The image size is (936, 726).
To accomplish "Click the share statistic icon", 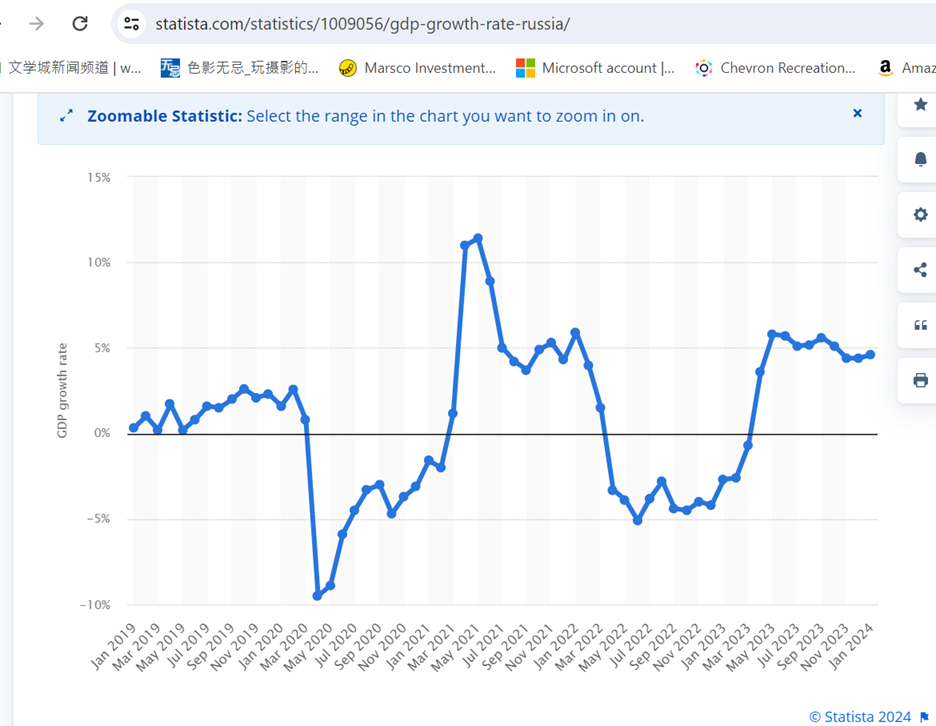I will tap(920, 270).
